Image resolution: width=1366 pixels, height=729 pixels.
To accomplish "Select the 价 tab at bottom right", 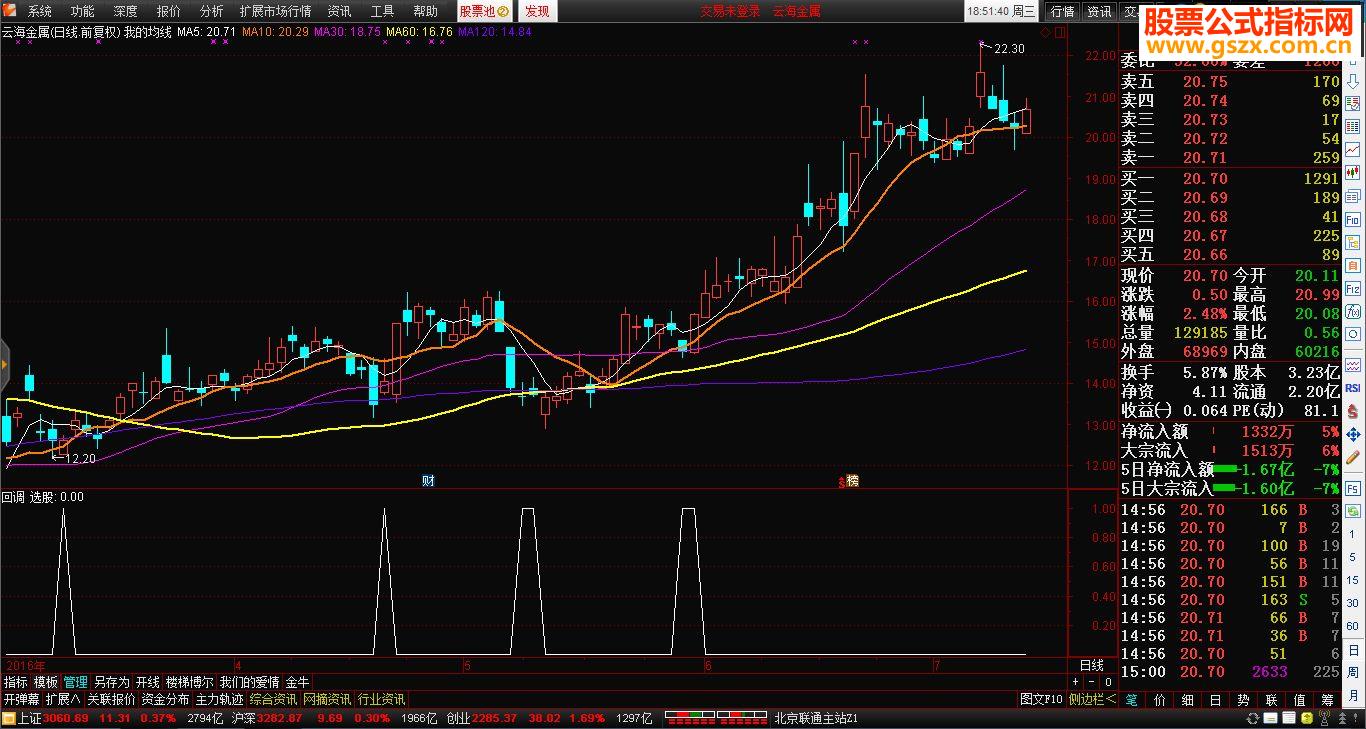I will click(x=1159, y=699).
